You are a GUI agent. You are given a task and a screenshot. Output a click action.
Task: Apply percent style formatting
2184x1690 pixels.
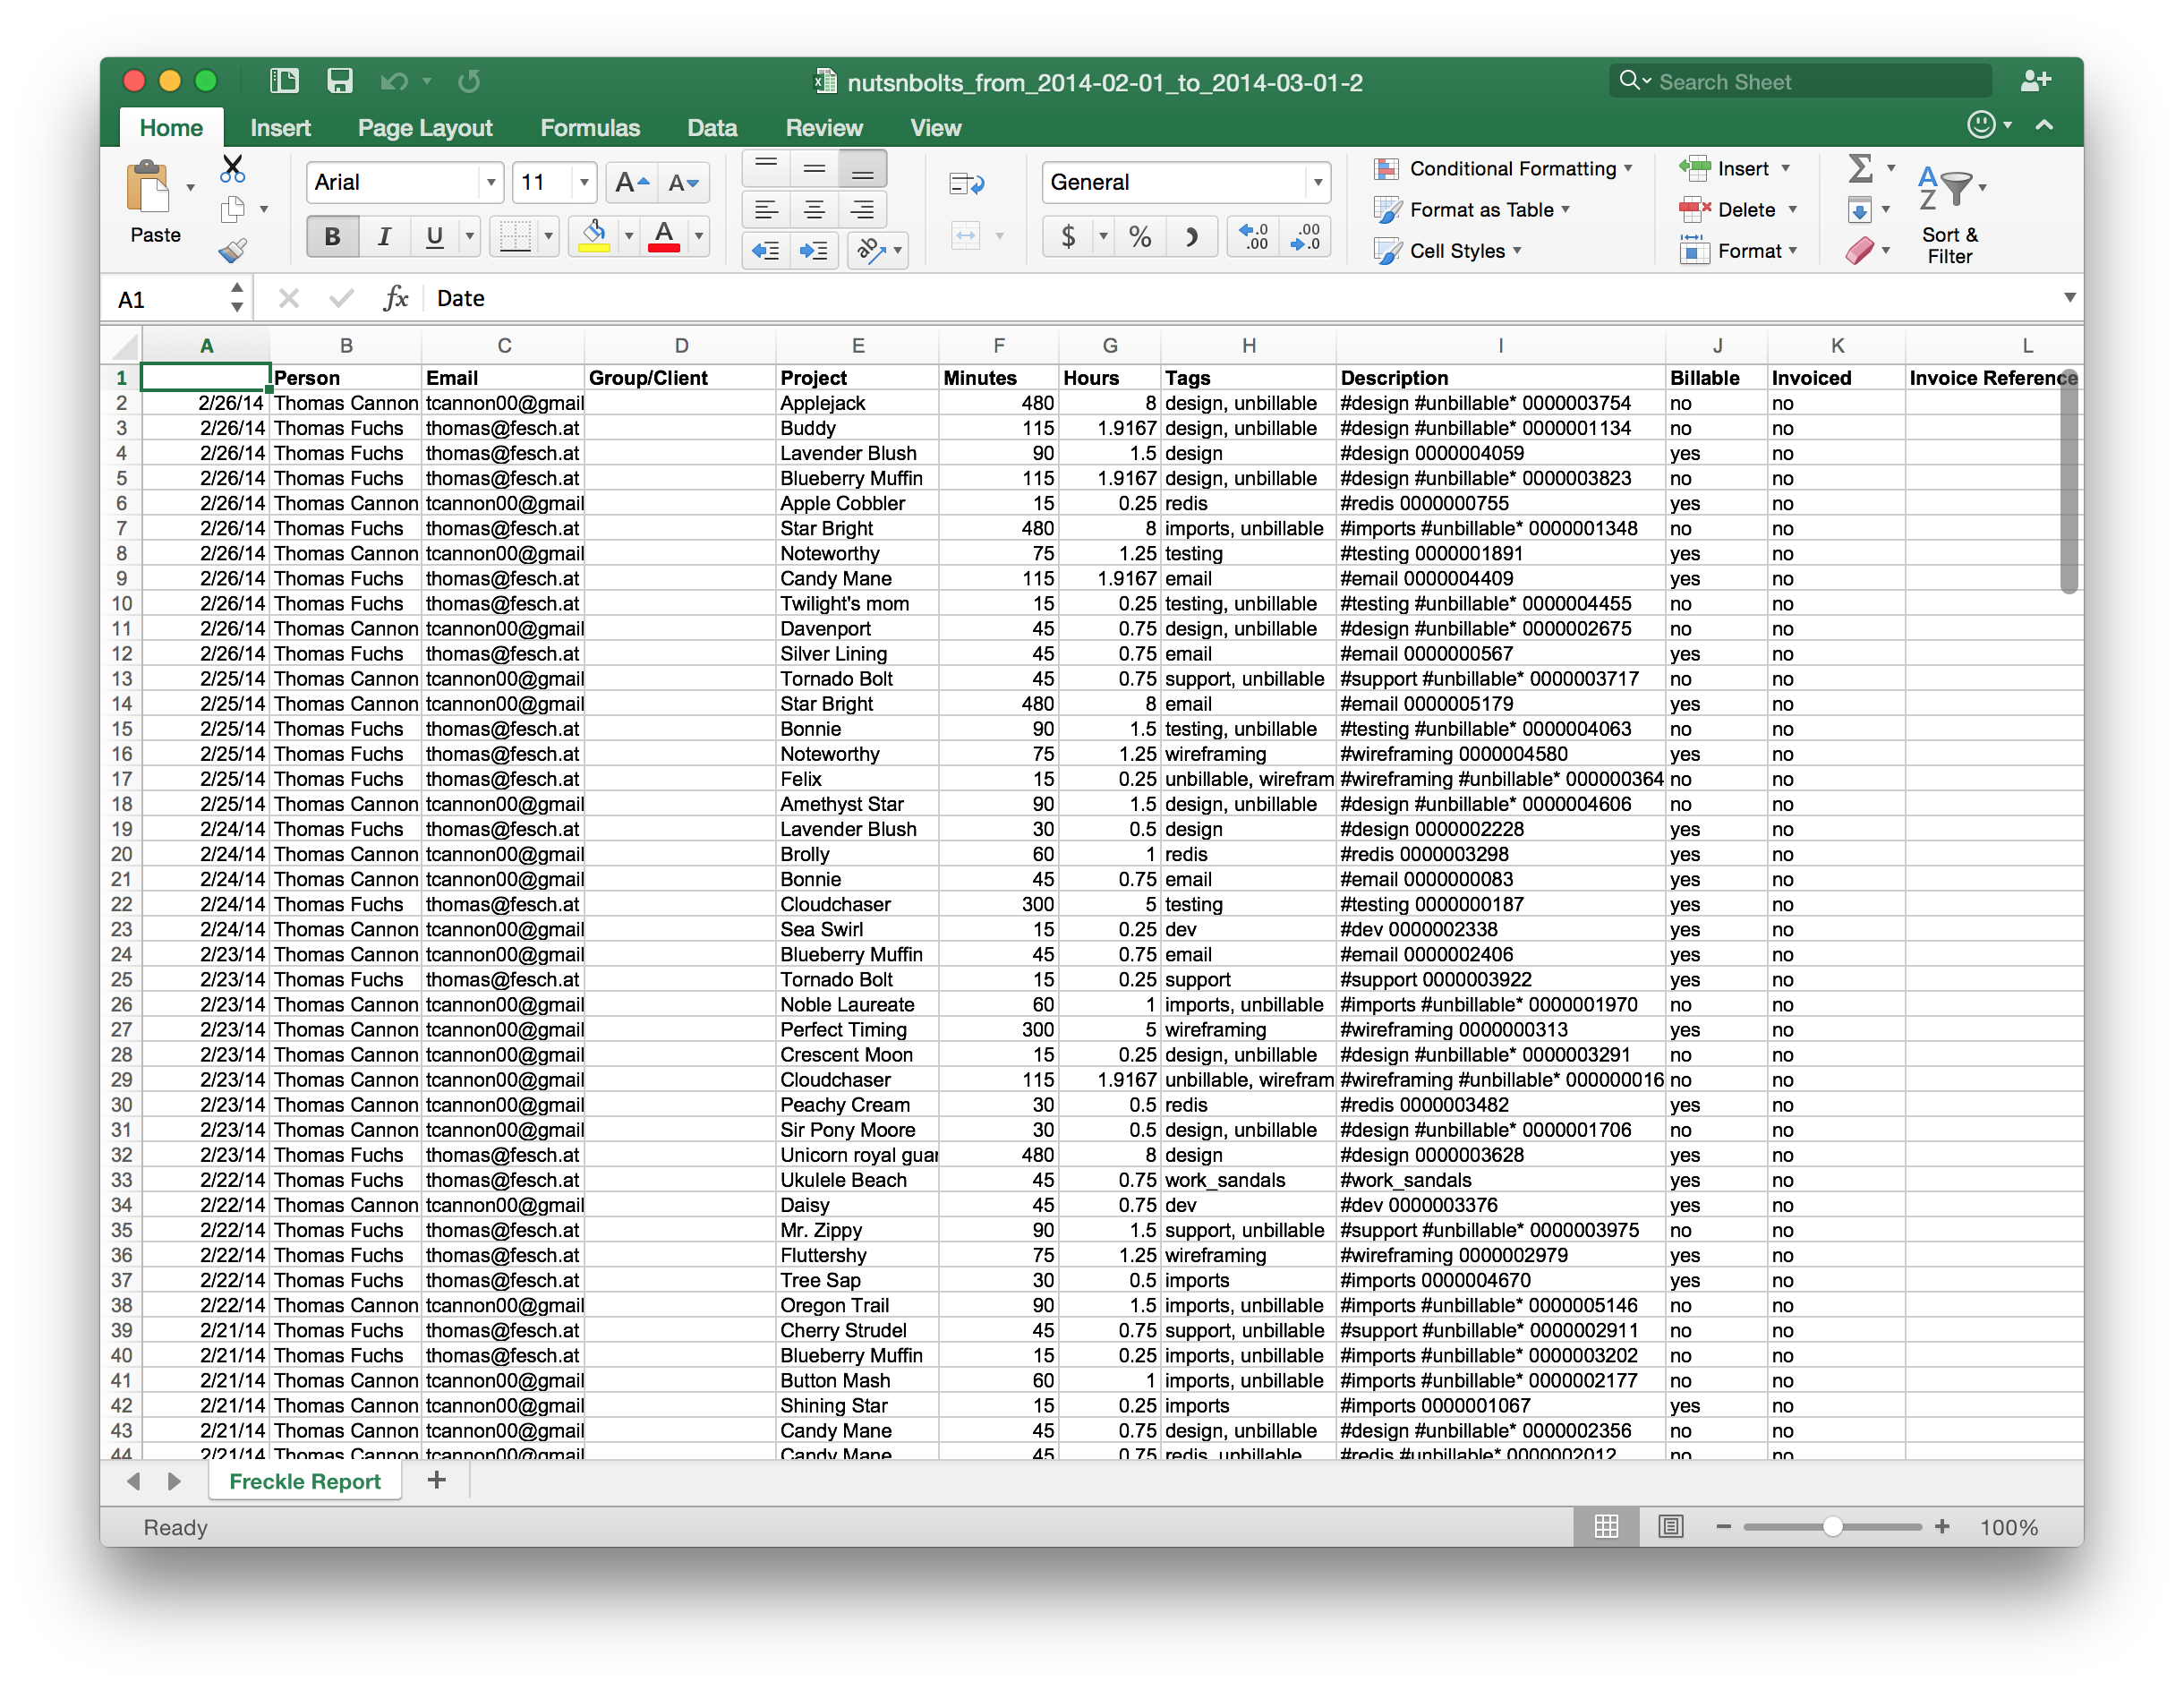click(1140, 236)
